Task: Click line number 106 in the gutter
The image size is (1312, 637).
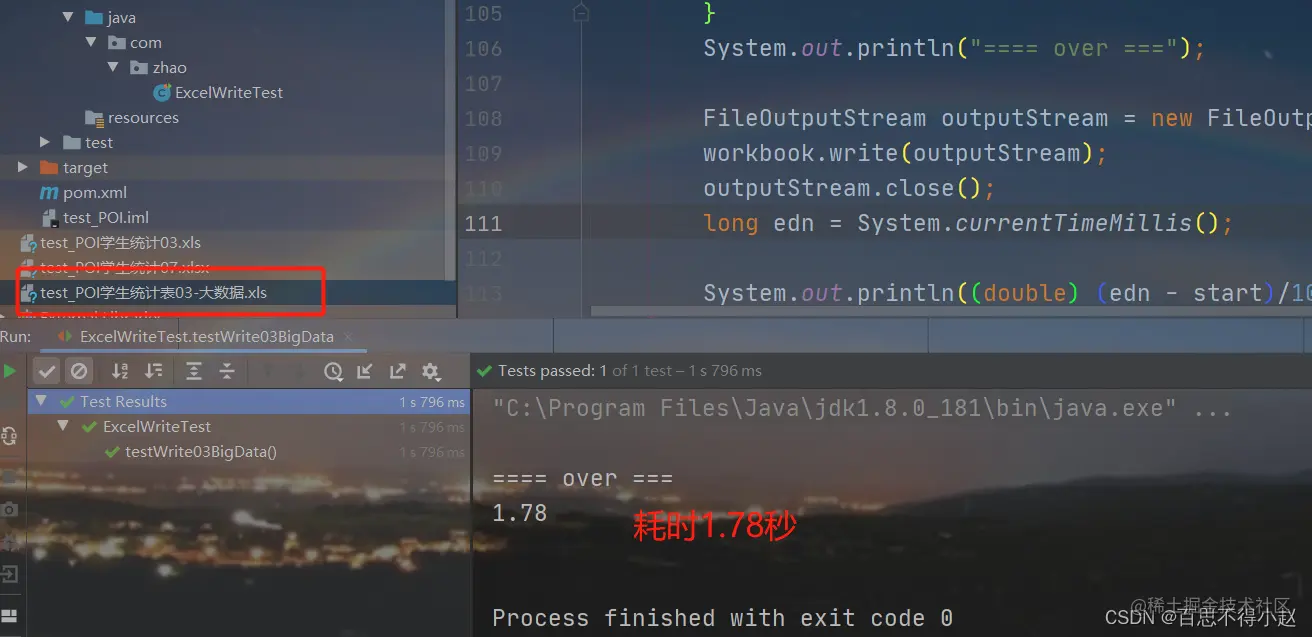Action: [483, 48]
